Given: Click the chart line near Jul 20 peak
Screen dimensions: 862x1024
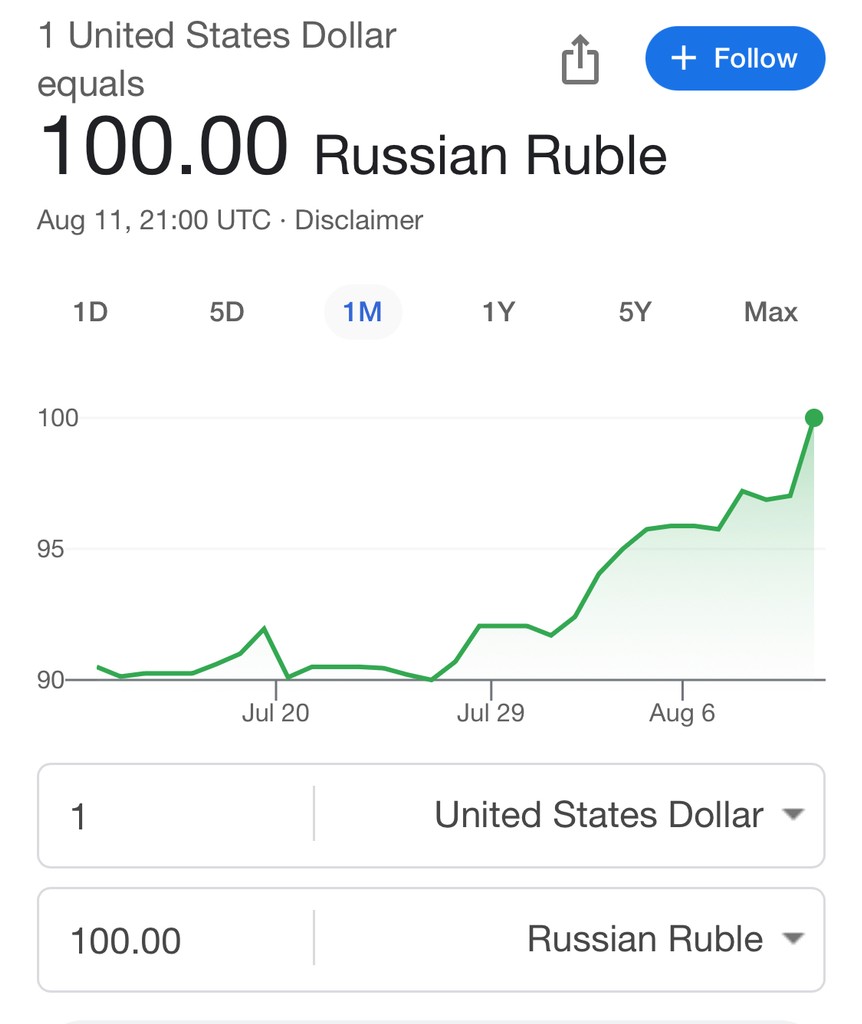Looking at the screenshot, I should click(264, 629).
